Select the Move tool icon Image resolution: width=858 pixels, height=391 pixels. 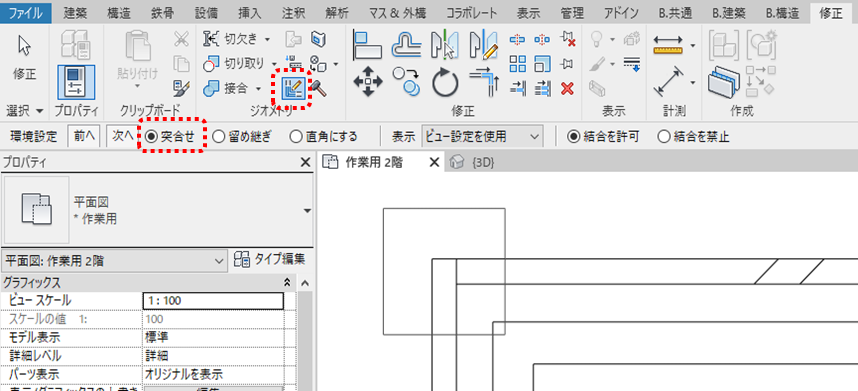(368, 82)
